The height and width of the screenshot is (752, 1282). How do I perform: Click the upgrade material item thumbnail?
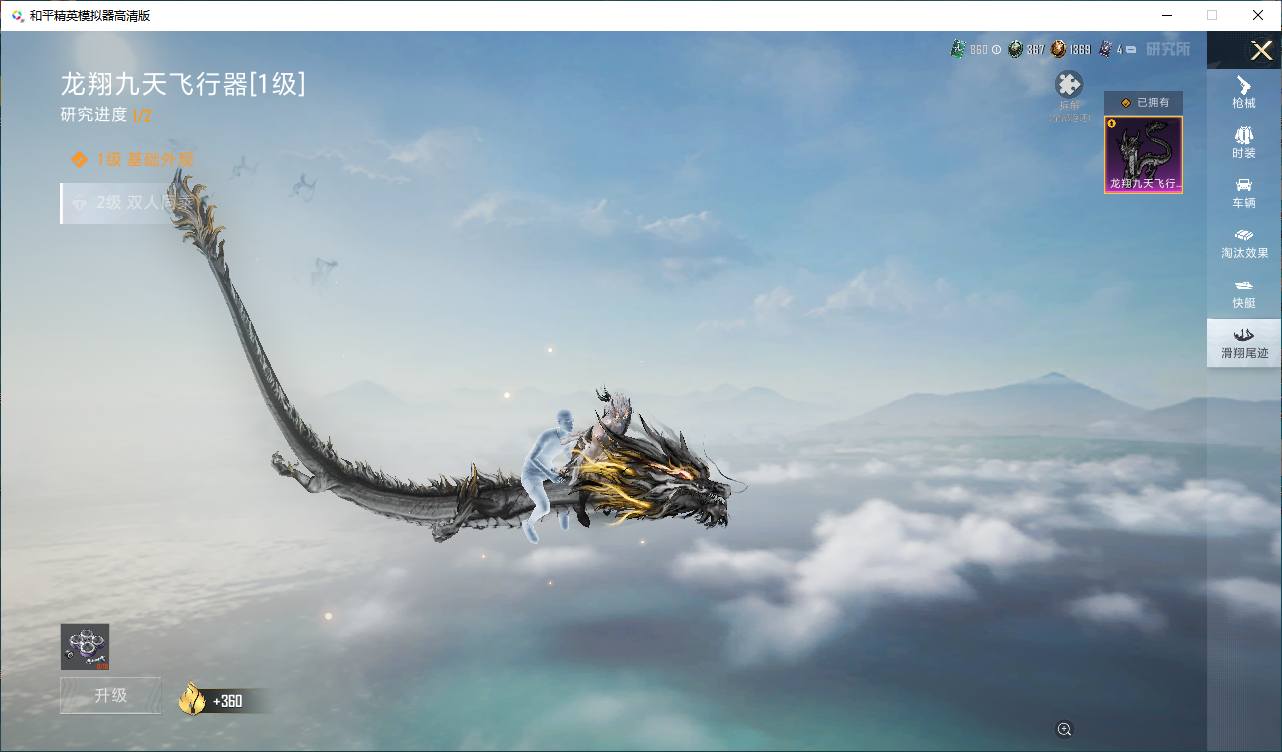click(x=85, y=647)
